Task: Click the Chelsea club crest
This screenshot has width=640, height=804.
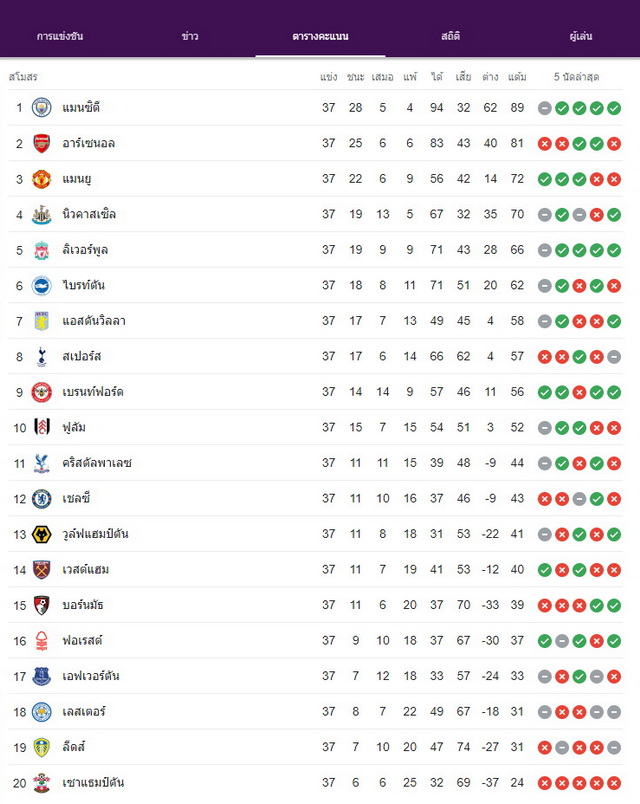Action: click(42, 498)
